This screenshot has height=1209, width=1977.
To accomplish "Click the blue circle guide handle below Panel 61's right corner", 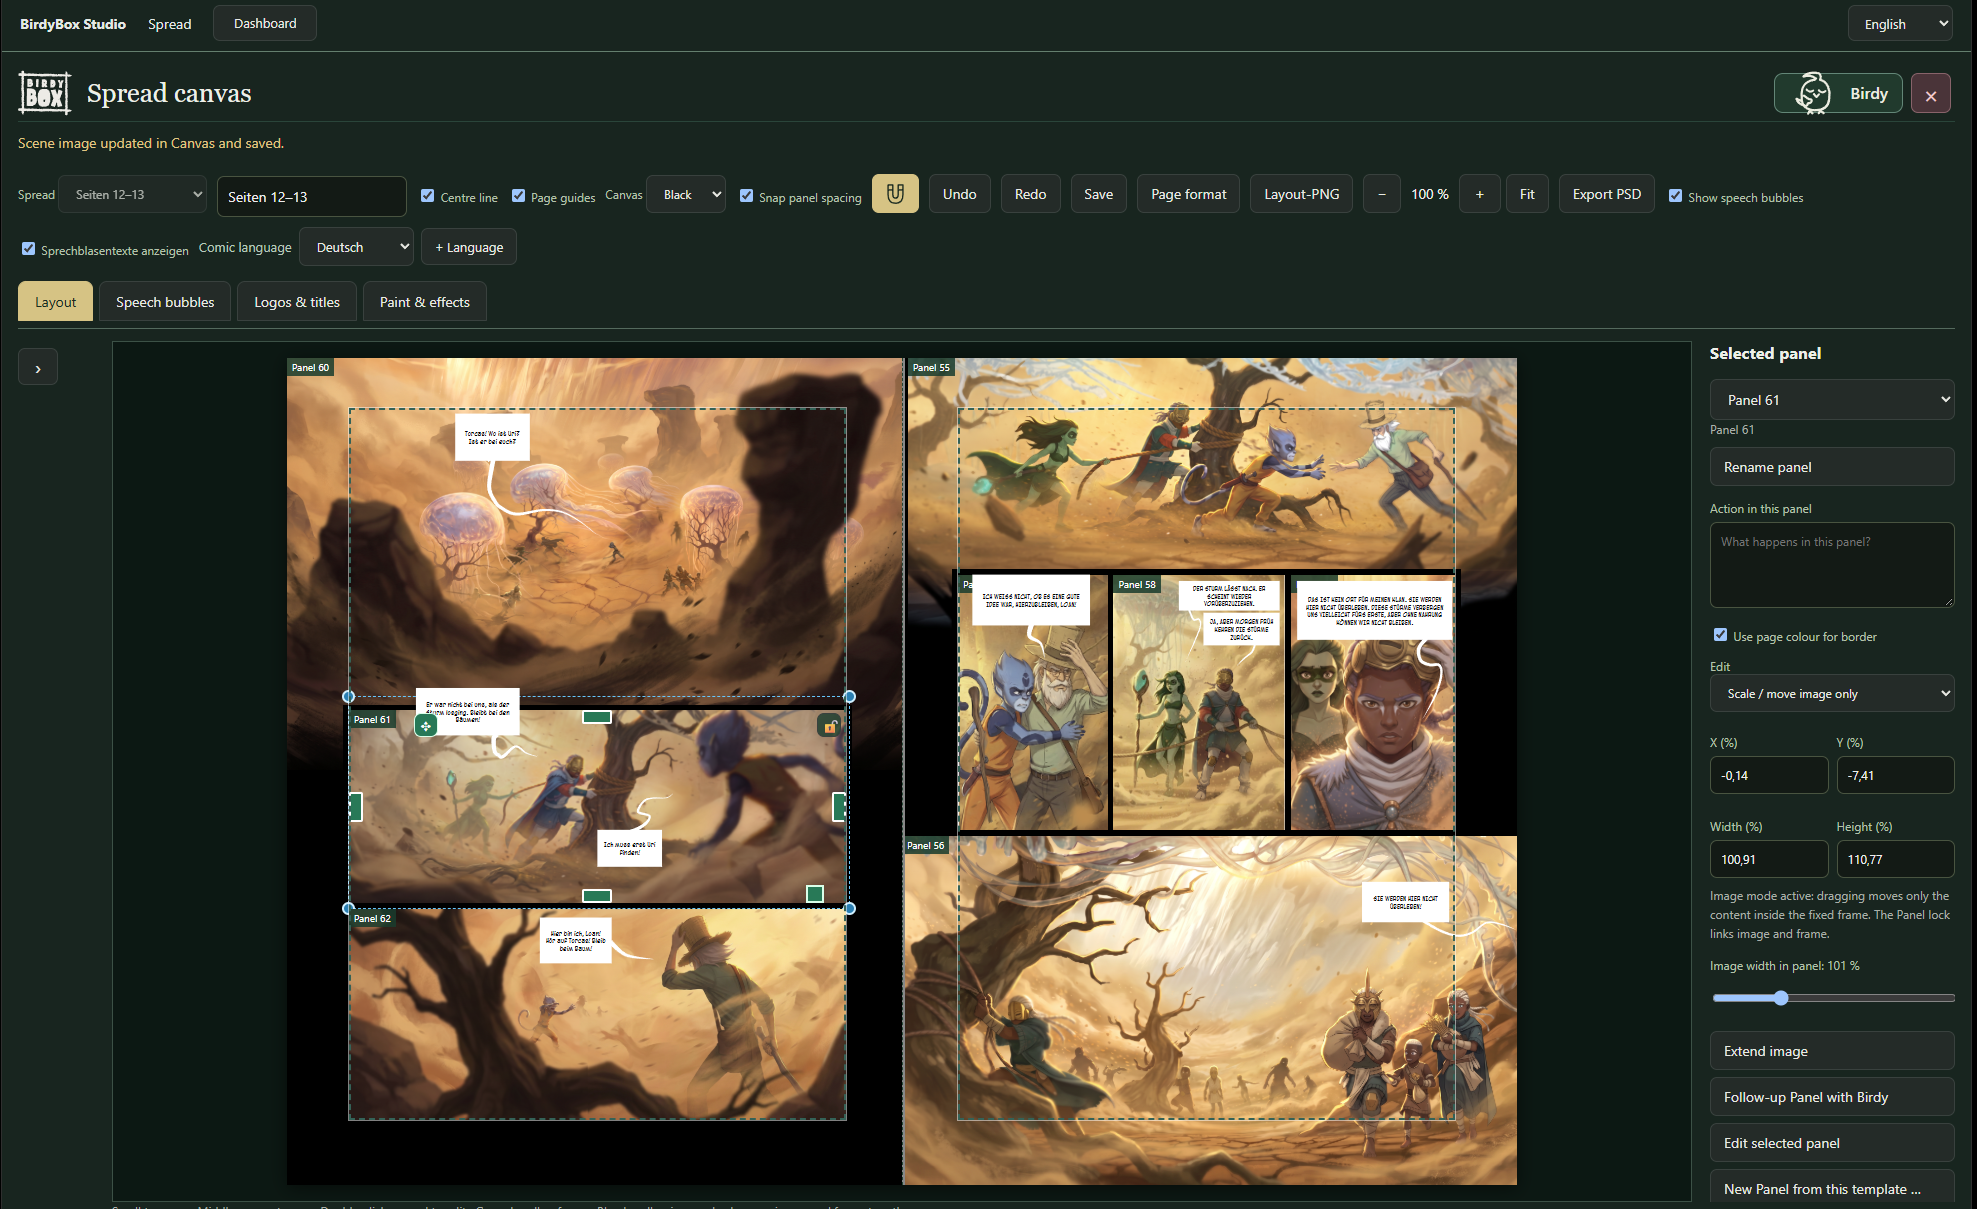I will pos(850,908).
